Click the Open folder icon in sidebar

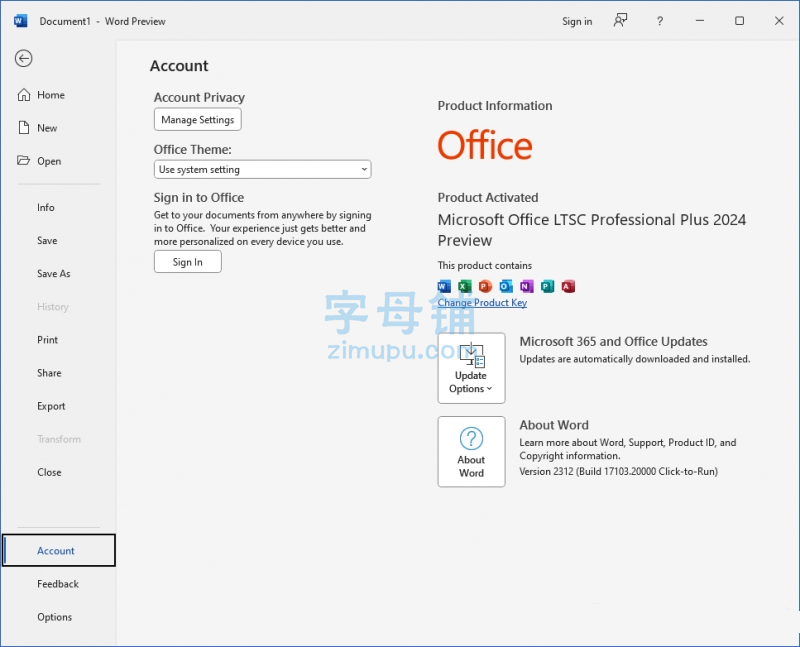coord(23,160)
